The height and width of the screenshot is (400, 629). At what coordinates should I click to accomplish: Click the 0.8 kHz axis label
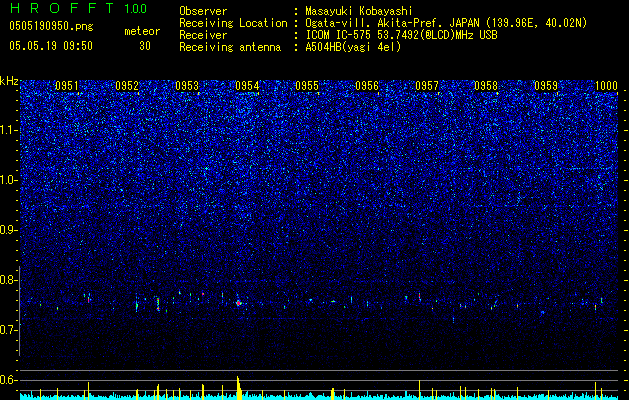8,280
